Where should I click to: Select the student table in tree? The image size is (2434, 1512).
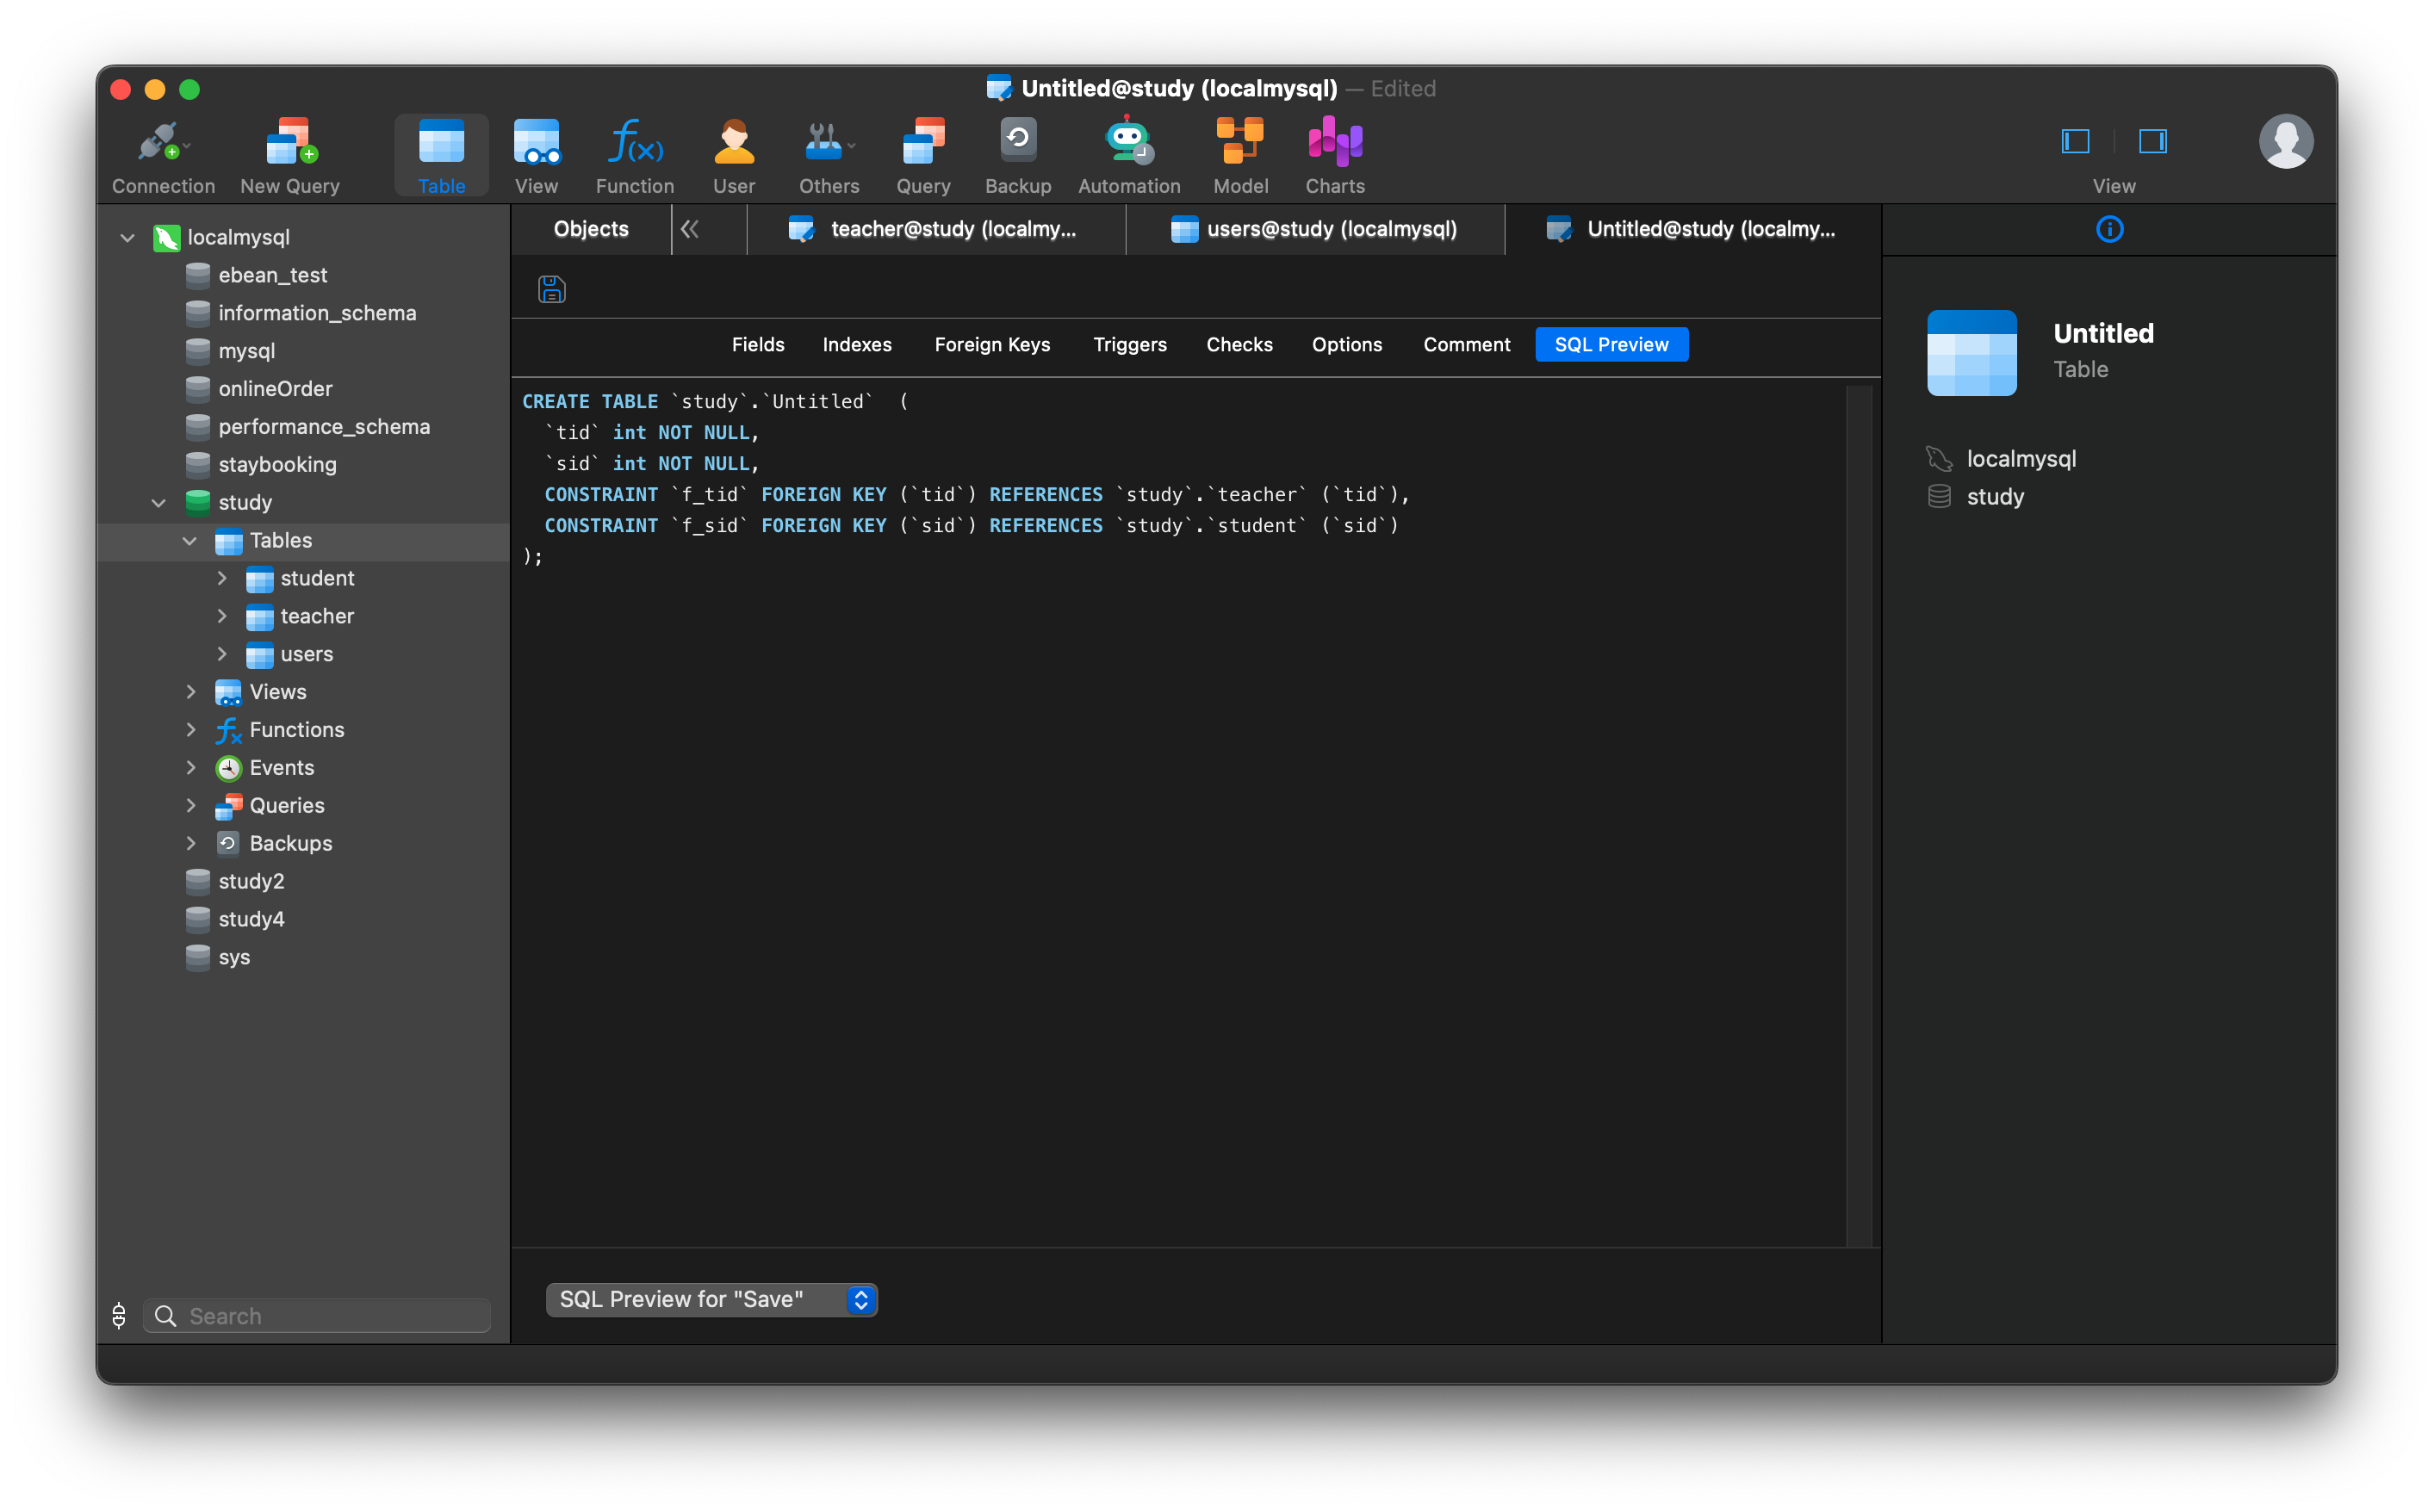pyautogui.click(x=316, y=578)
